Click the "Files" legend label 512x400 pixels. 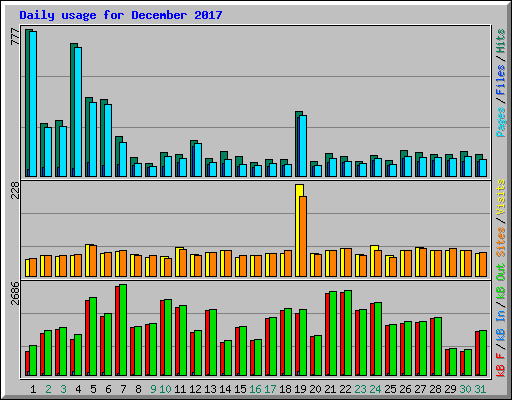[x=501, y=80]
